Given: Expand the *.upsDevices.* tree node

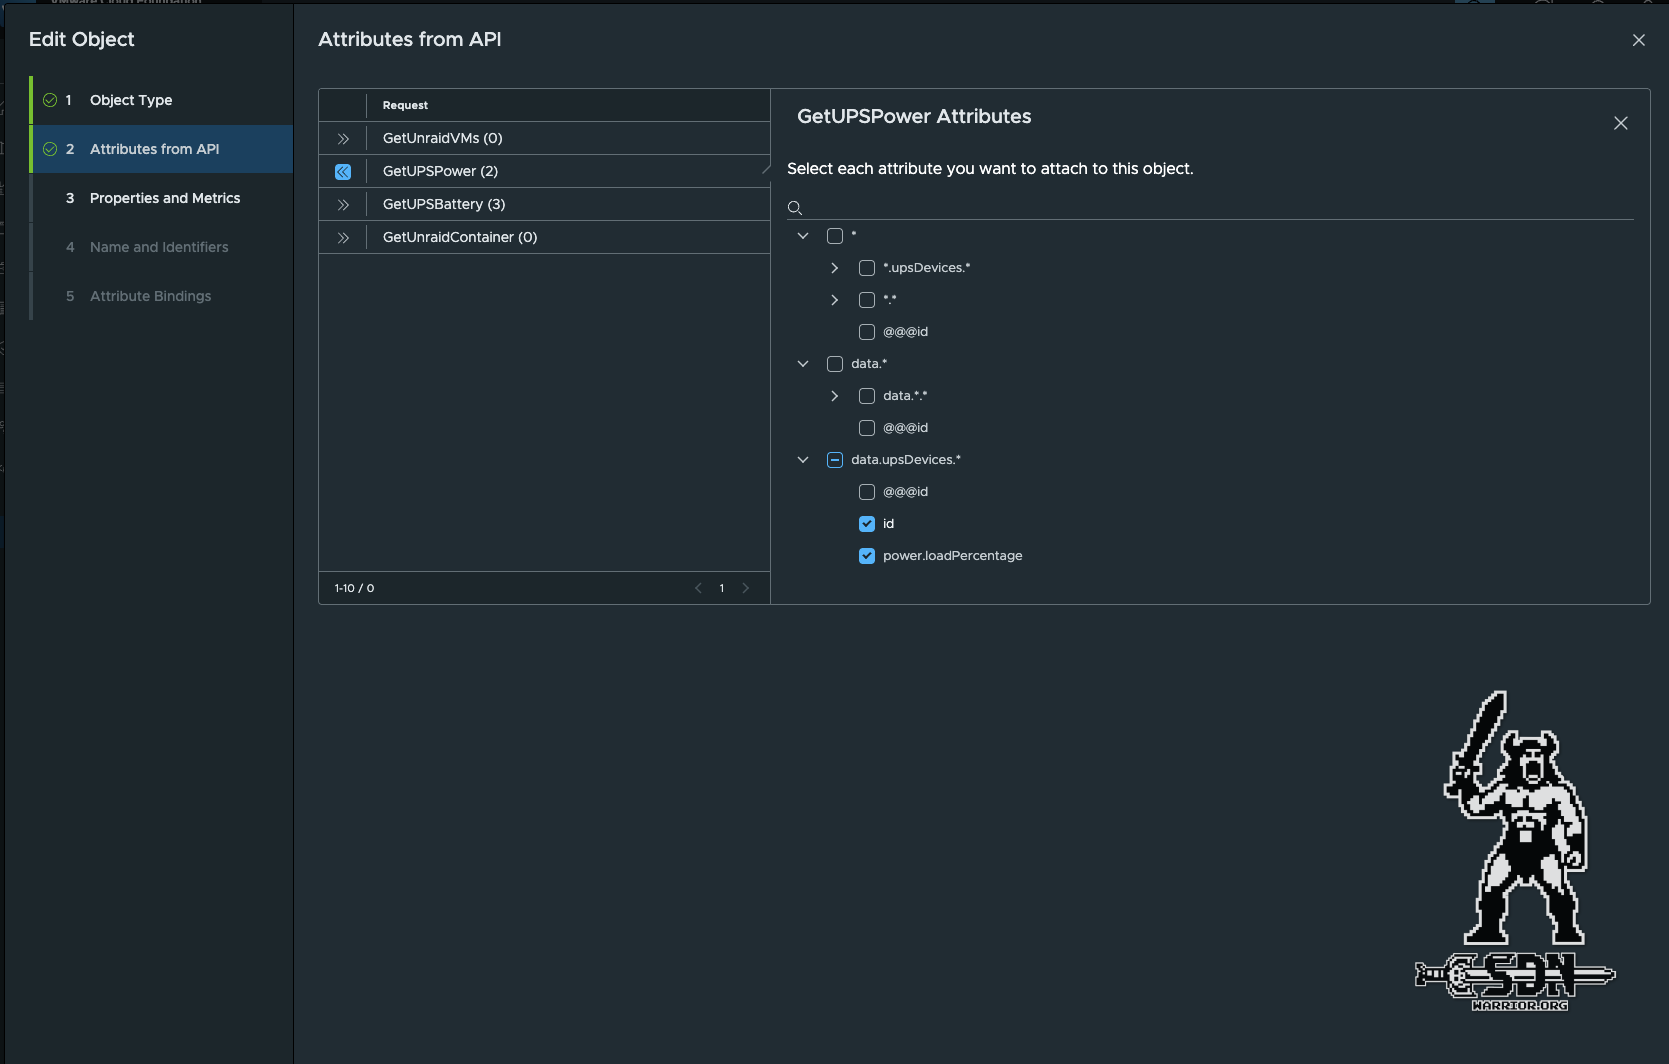Looking at the screenshot, I should point(835,268).
